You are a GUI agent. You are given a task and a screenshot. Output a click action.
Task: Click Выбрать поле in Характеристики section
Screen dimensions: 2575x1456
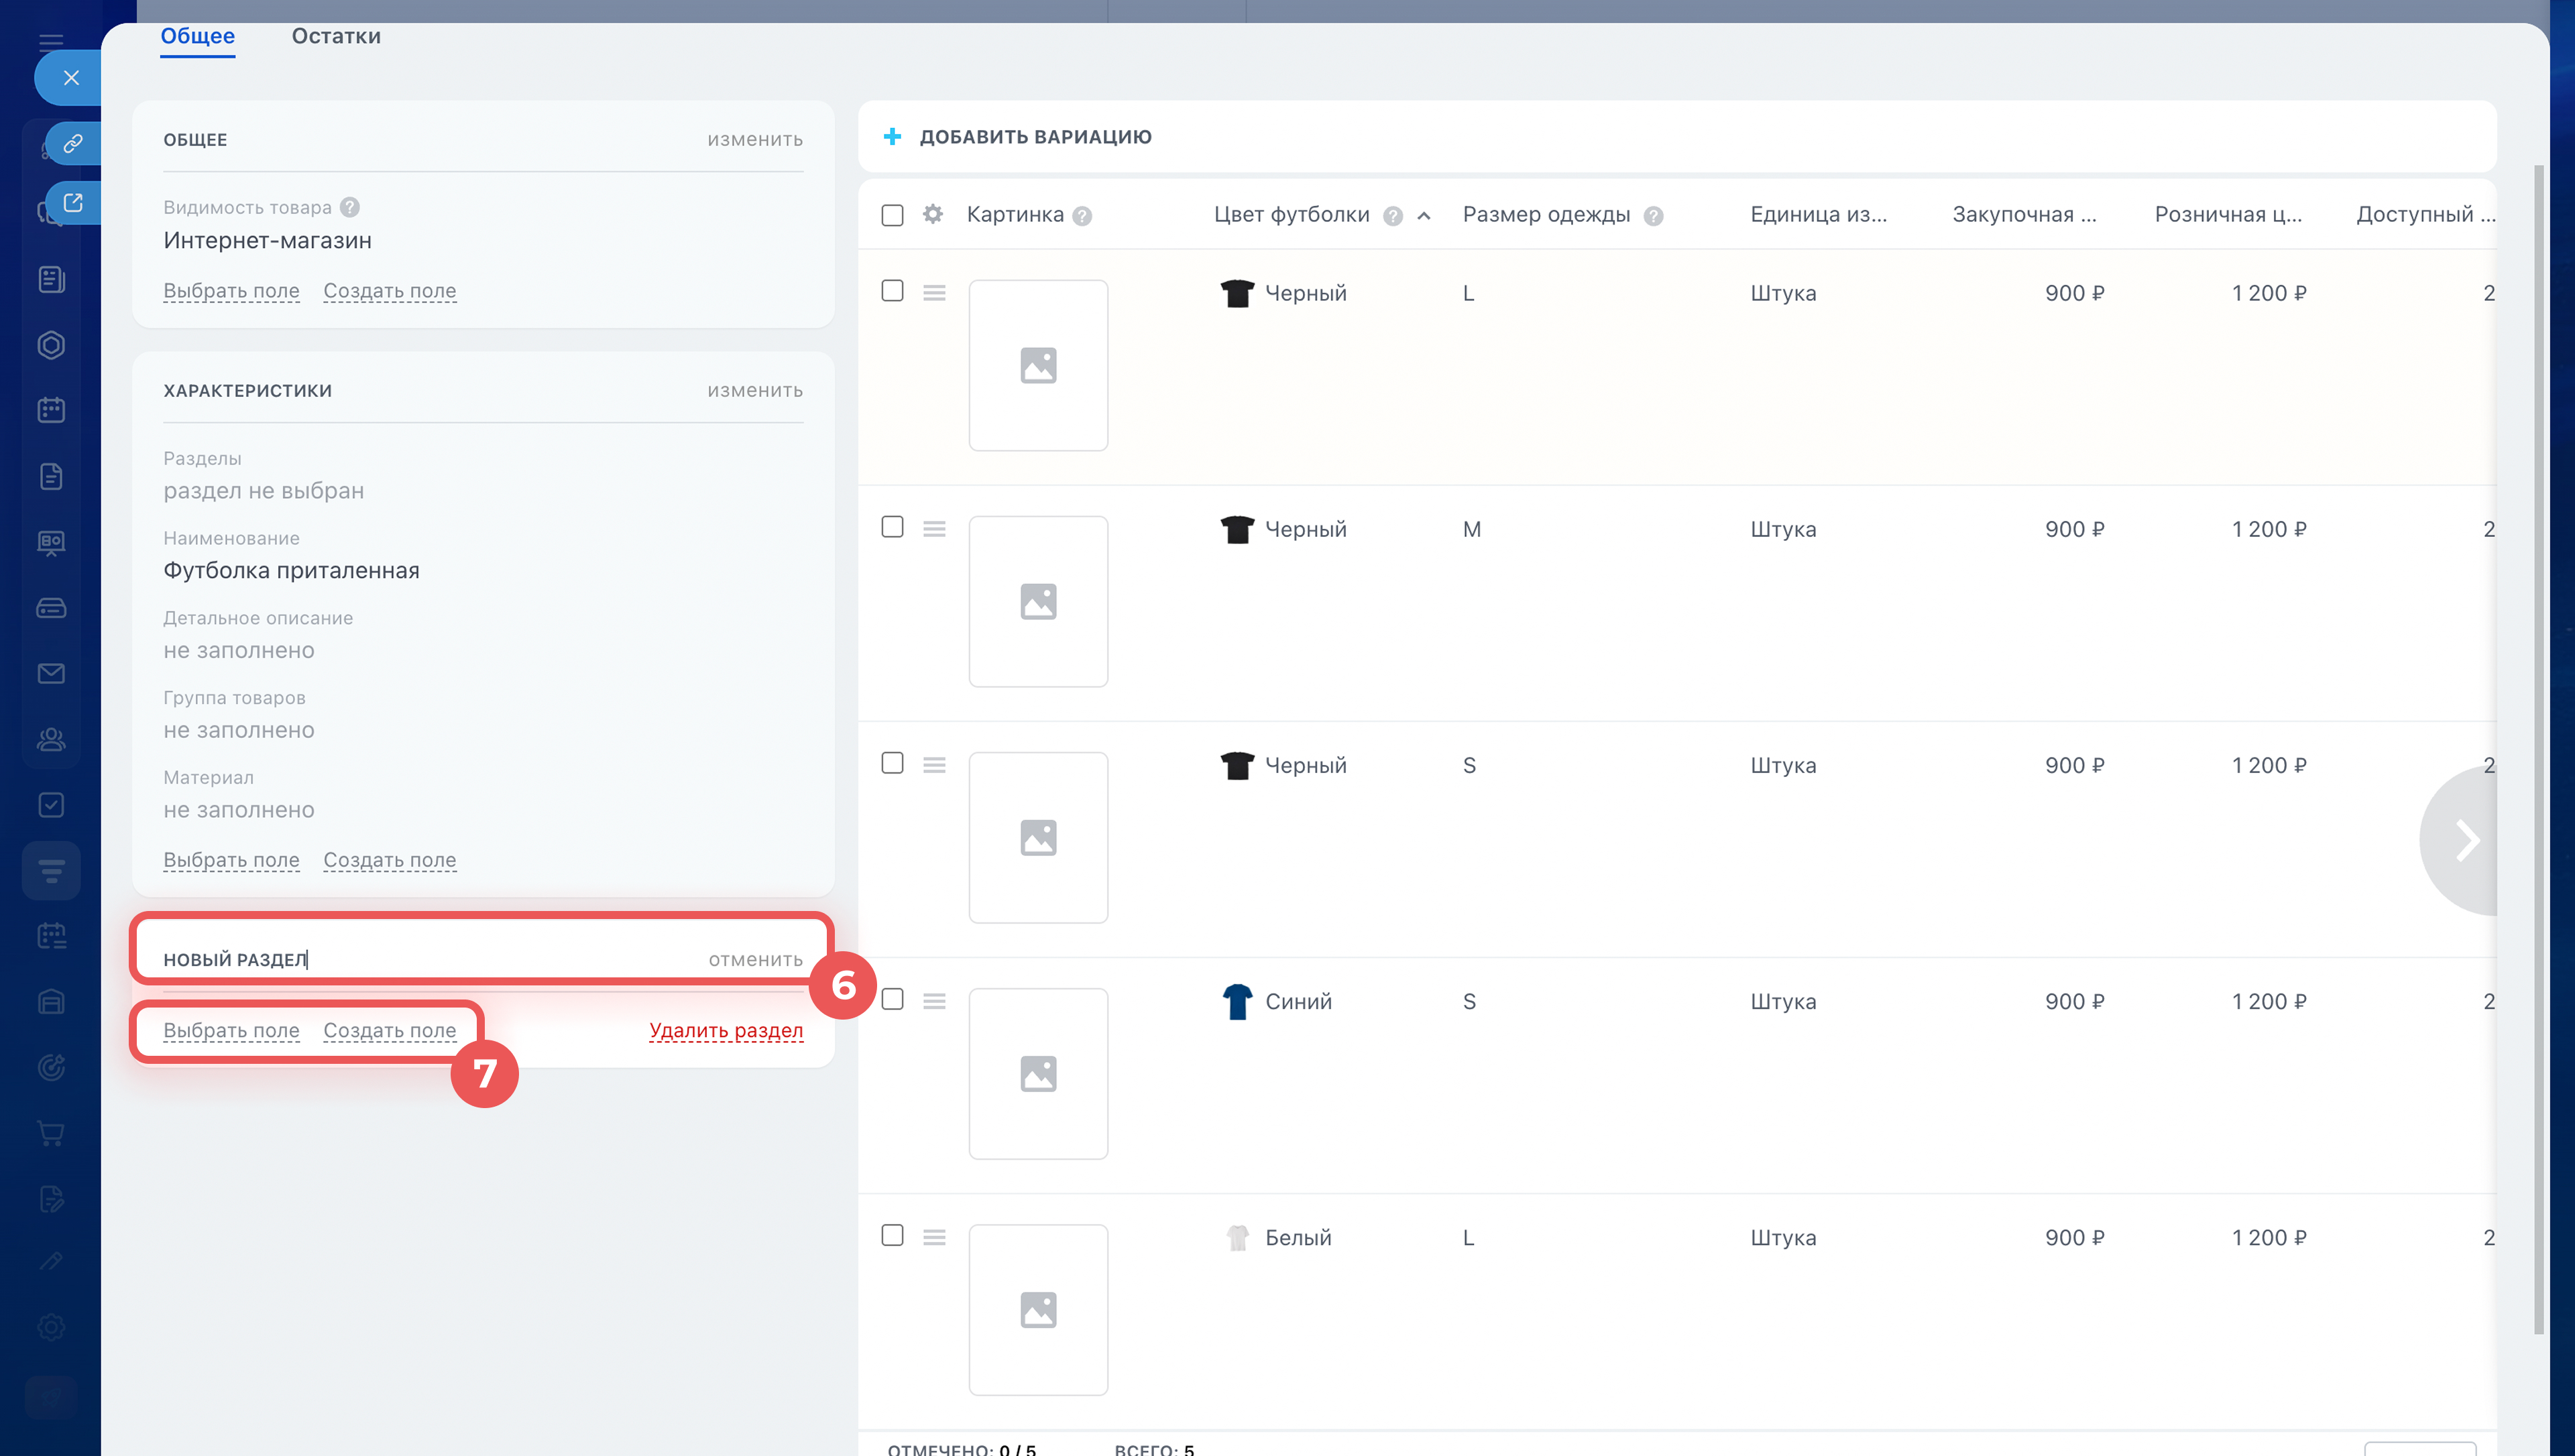[x=231, y=860]
